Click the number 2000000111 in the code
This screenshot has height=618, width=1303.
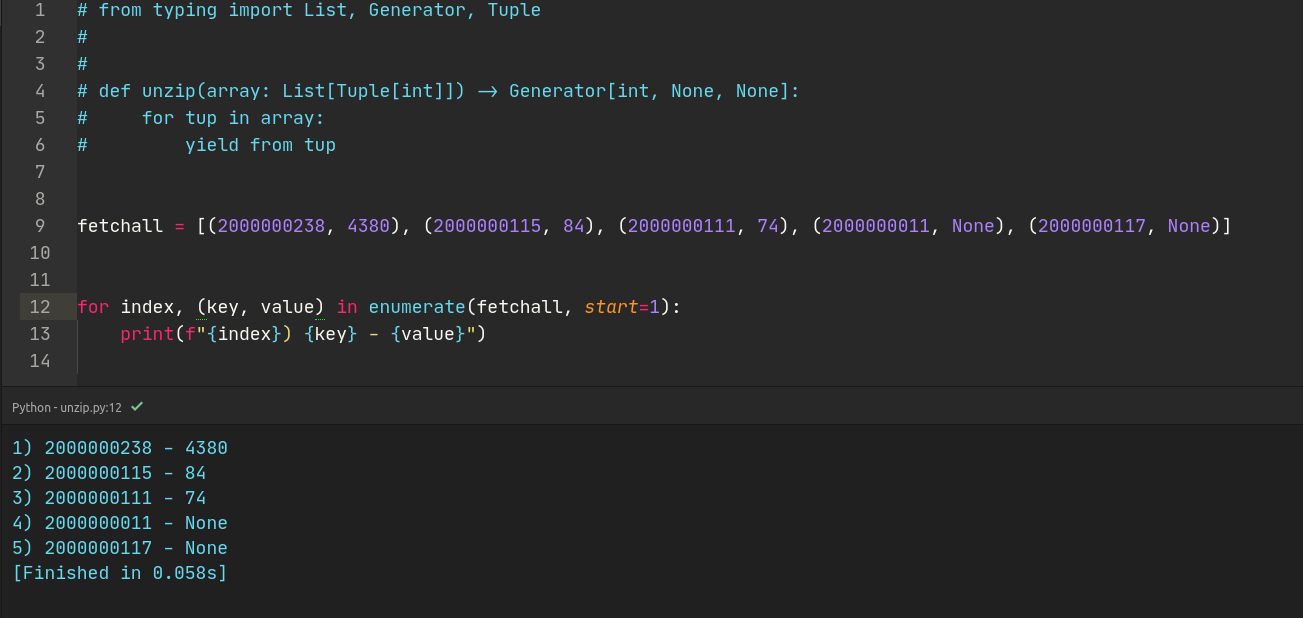click(x=681, y=226)
